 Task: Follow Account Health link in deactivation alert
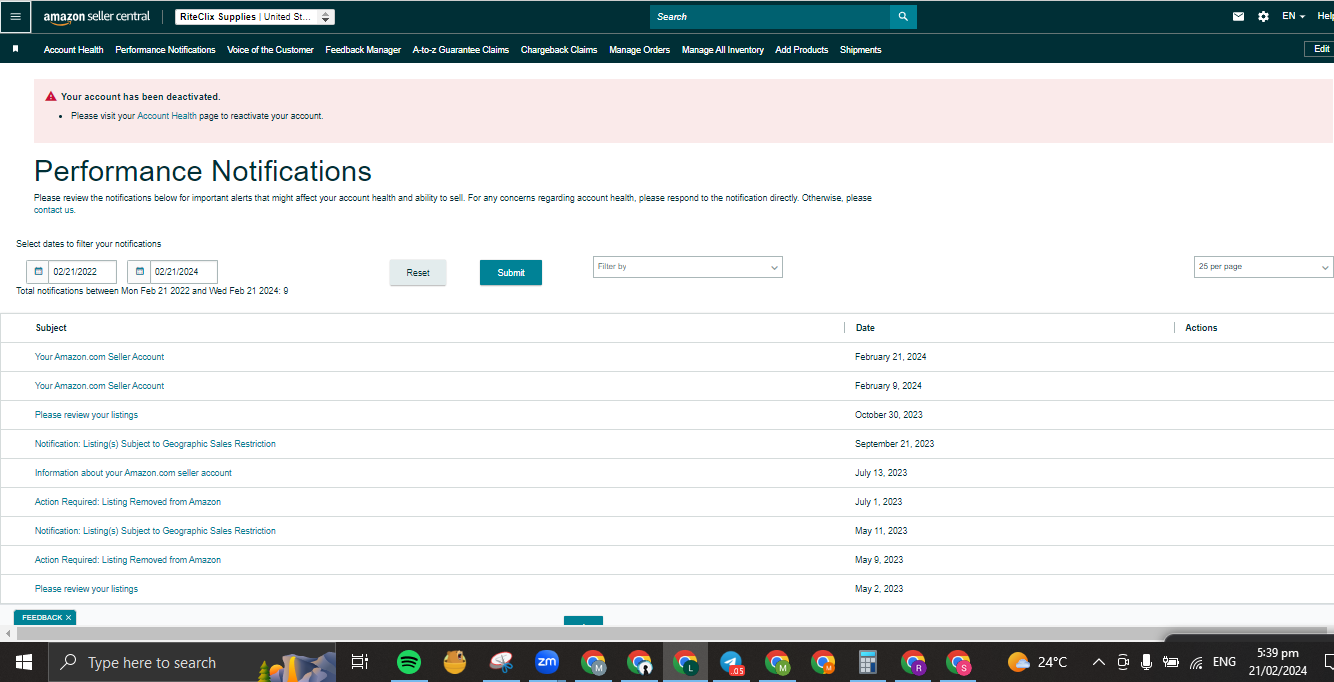[x=167, y=116]
